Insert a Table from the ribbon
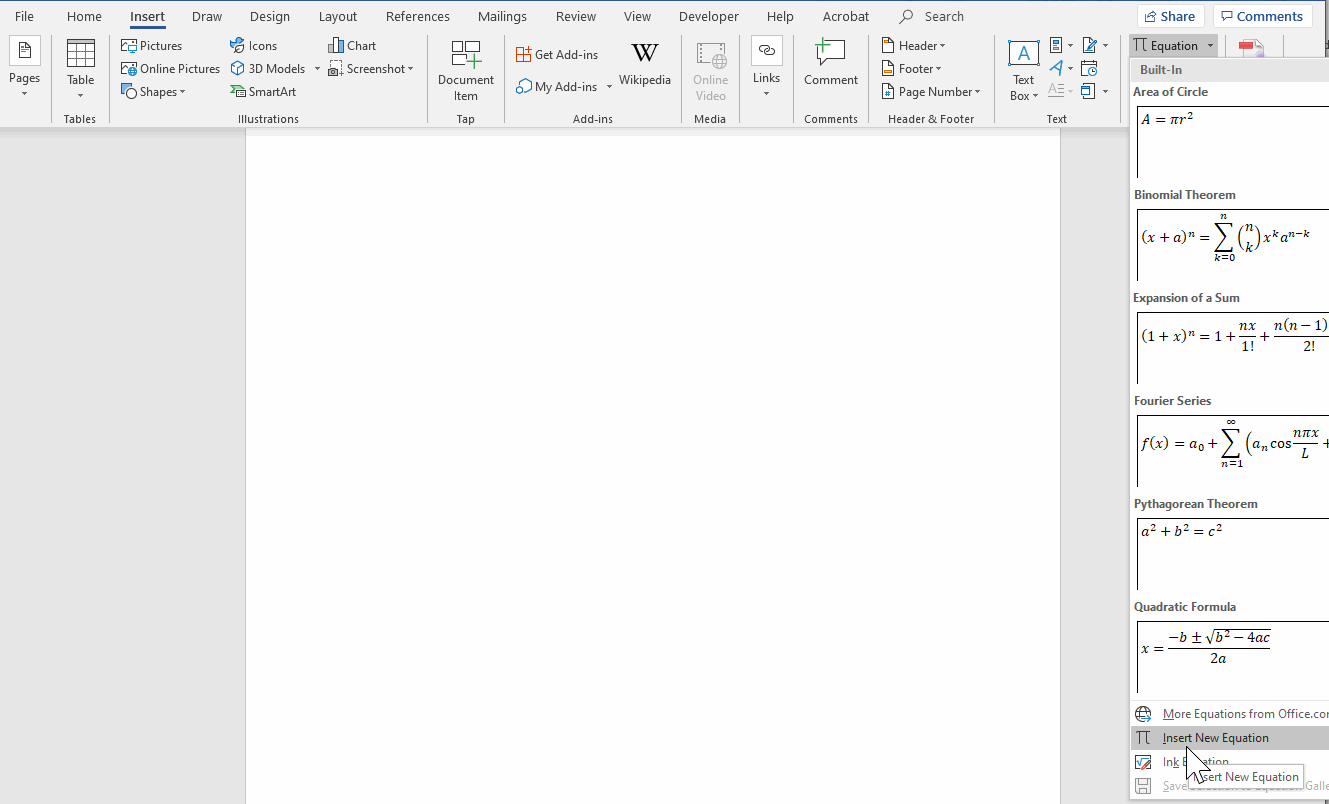 click(80, 64)
